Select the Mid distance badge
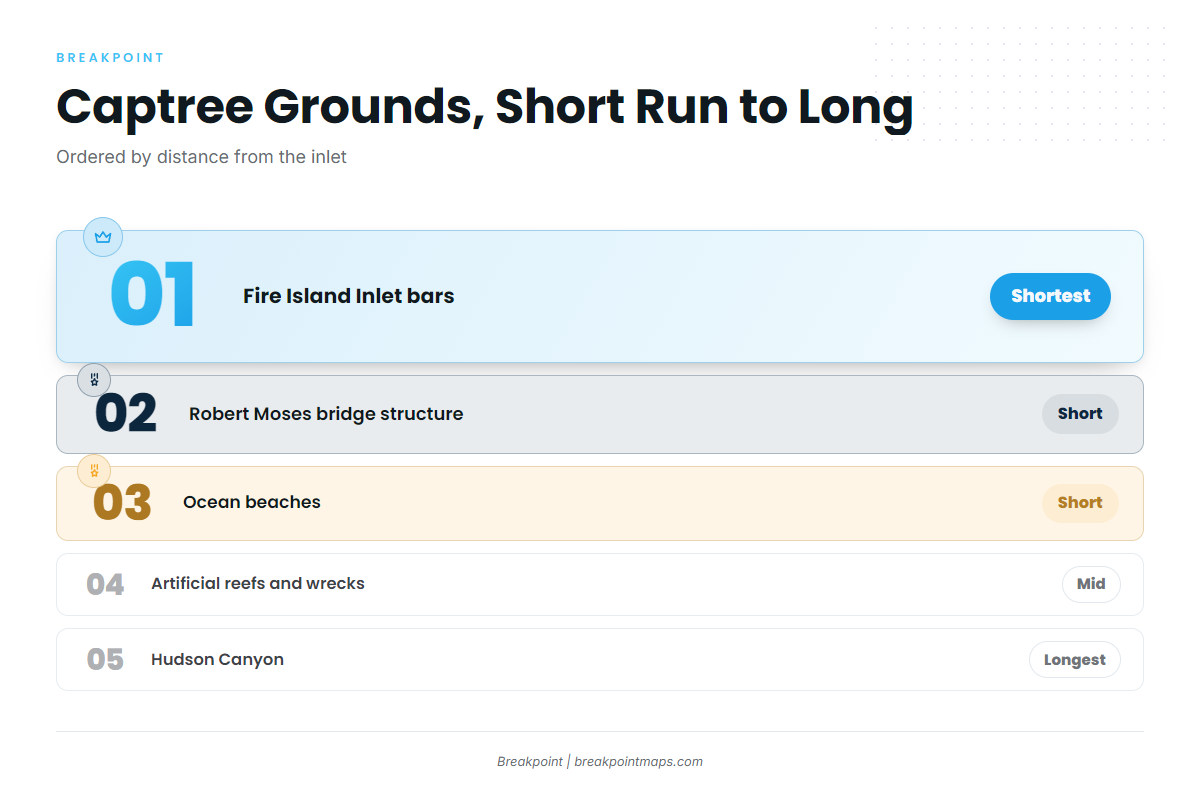This screenshot has height=796, width=1200. 1091,584
